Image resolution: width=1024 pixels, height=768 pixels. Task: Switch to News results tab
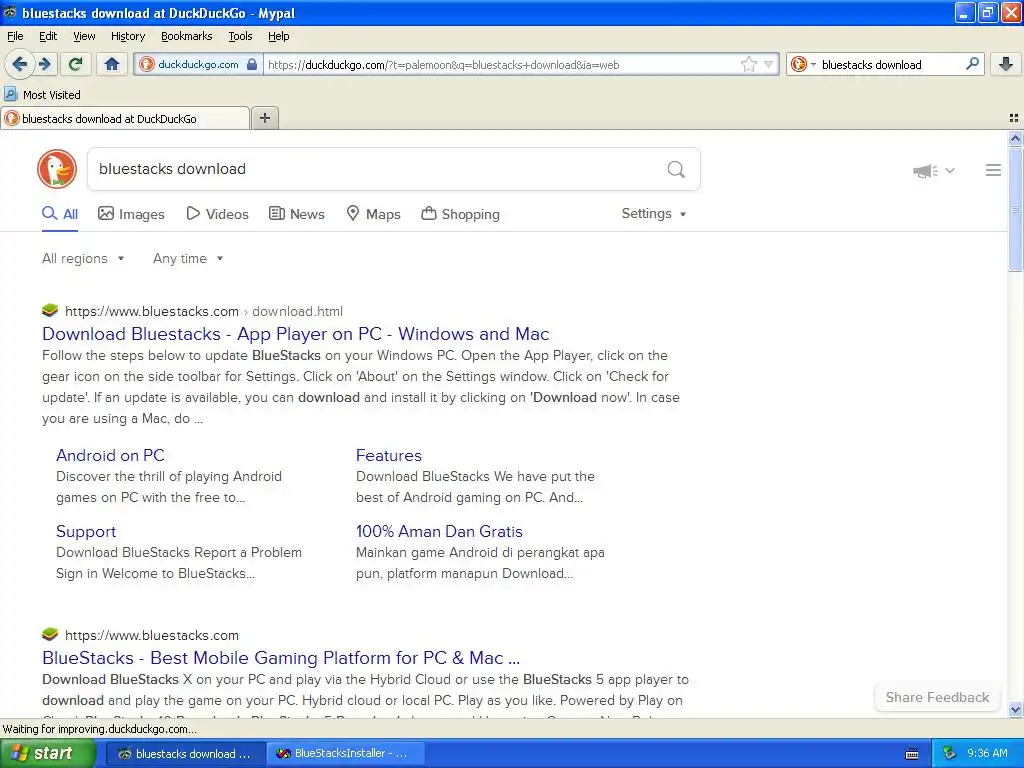tap(297, 214)
